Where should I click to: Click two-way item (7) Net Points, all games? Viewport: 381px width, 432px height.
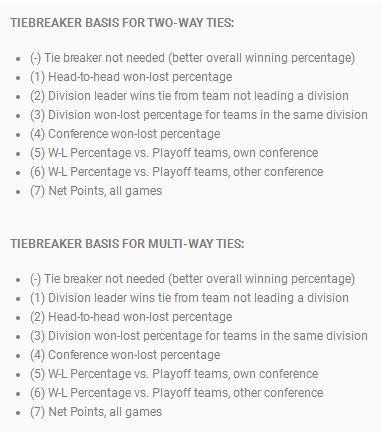click(x=96, y=191)
